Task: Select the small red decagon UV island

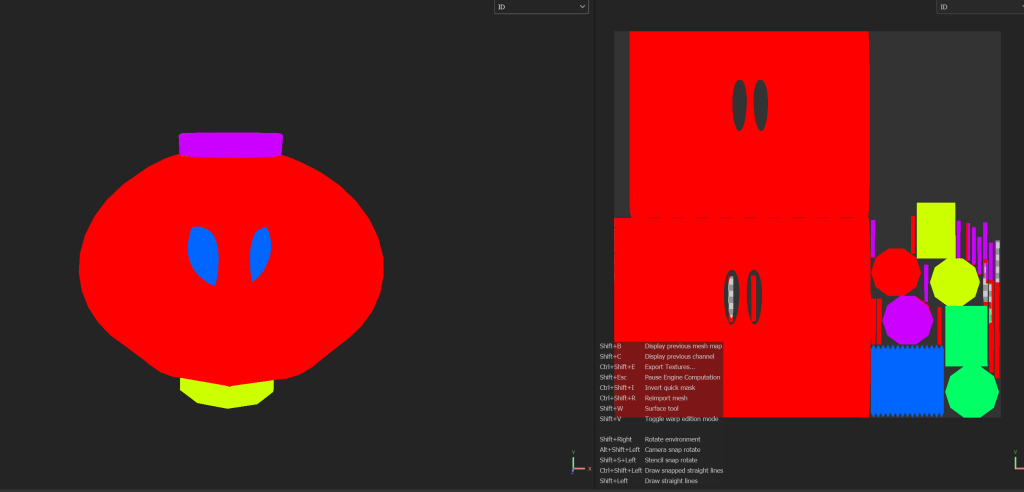Action: tap(895, 272)
